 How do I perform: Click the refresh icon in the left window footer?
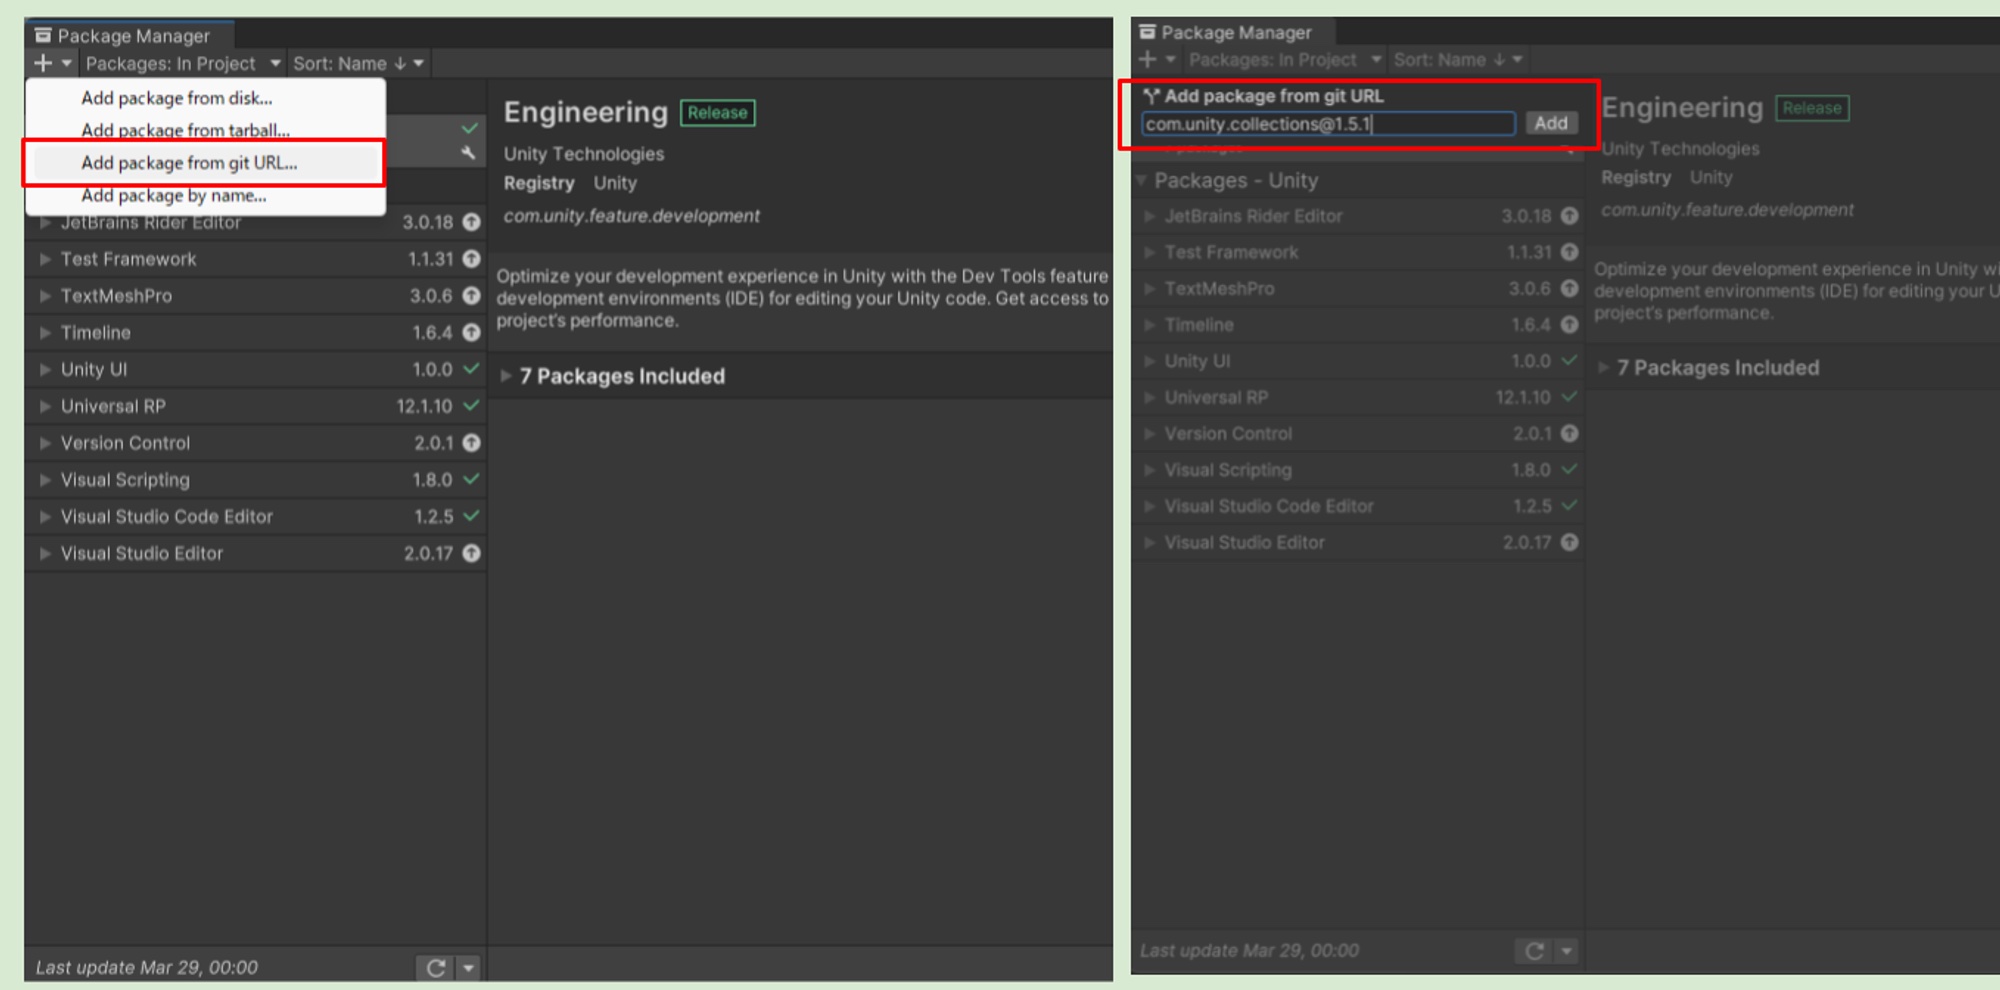point(435,967)
